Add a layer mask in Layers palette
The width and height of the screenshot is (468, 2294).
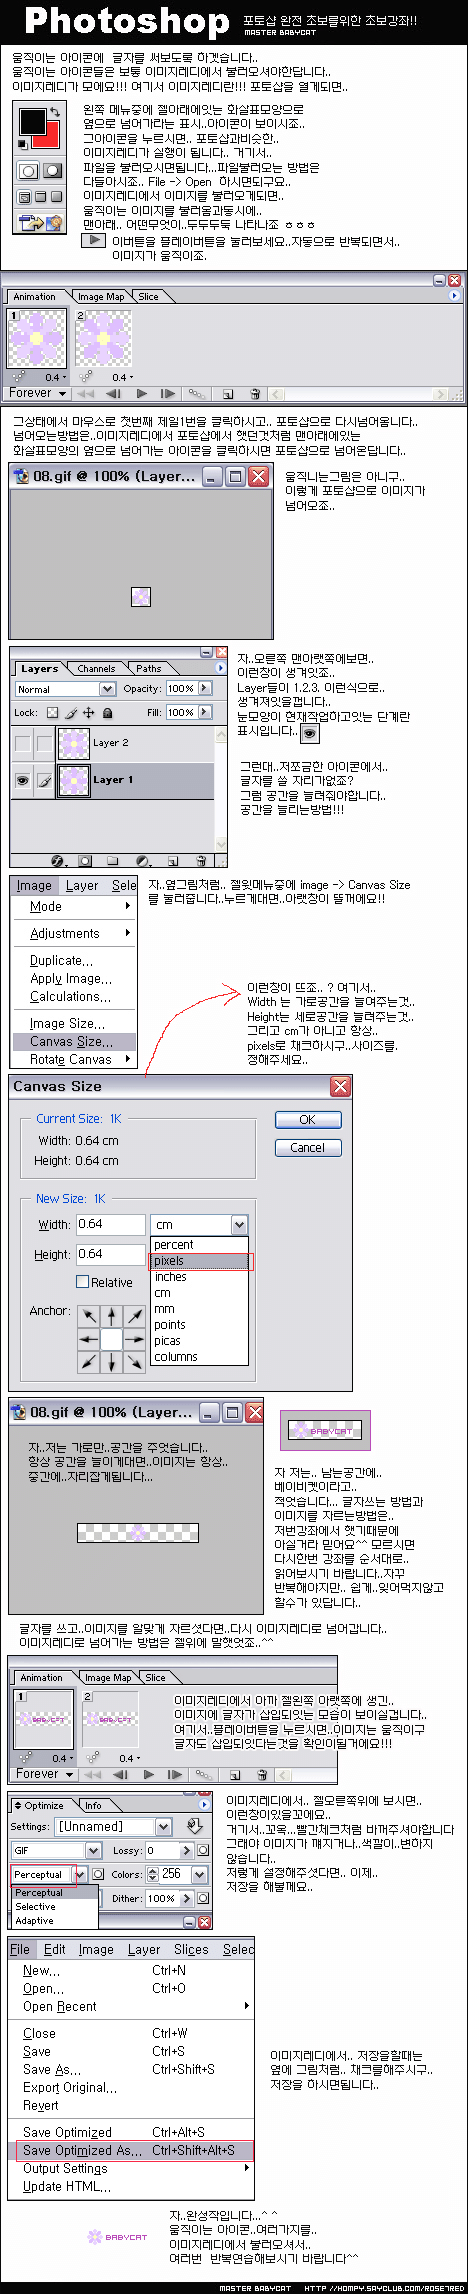[x=85, y=860]
